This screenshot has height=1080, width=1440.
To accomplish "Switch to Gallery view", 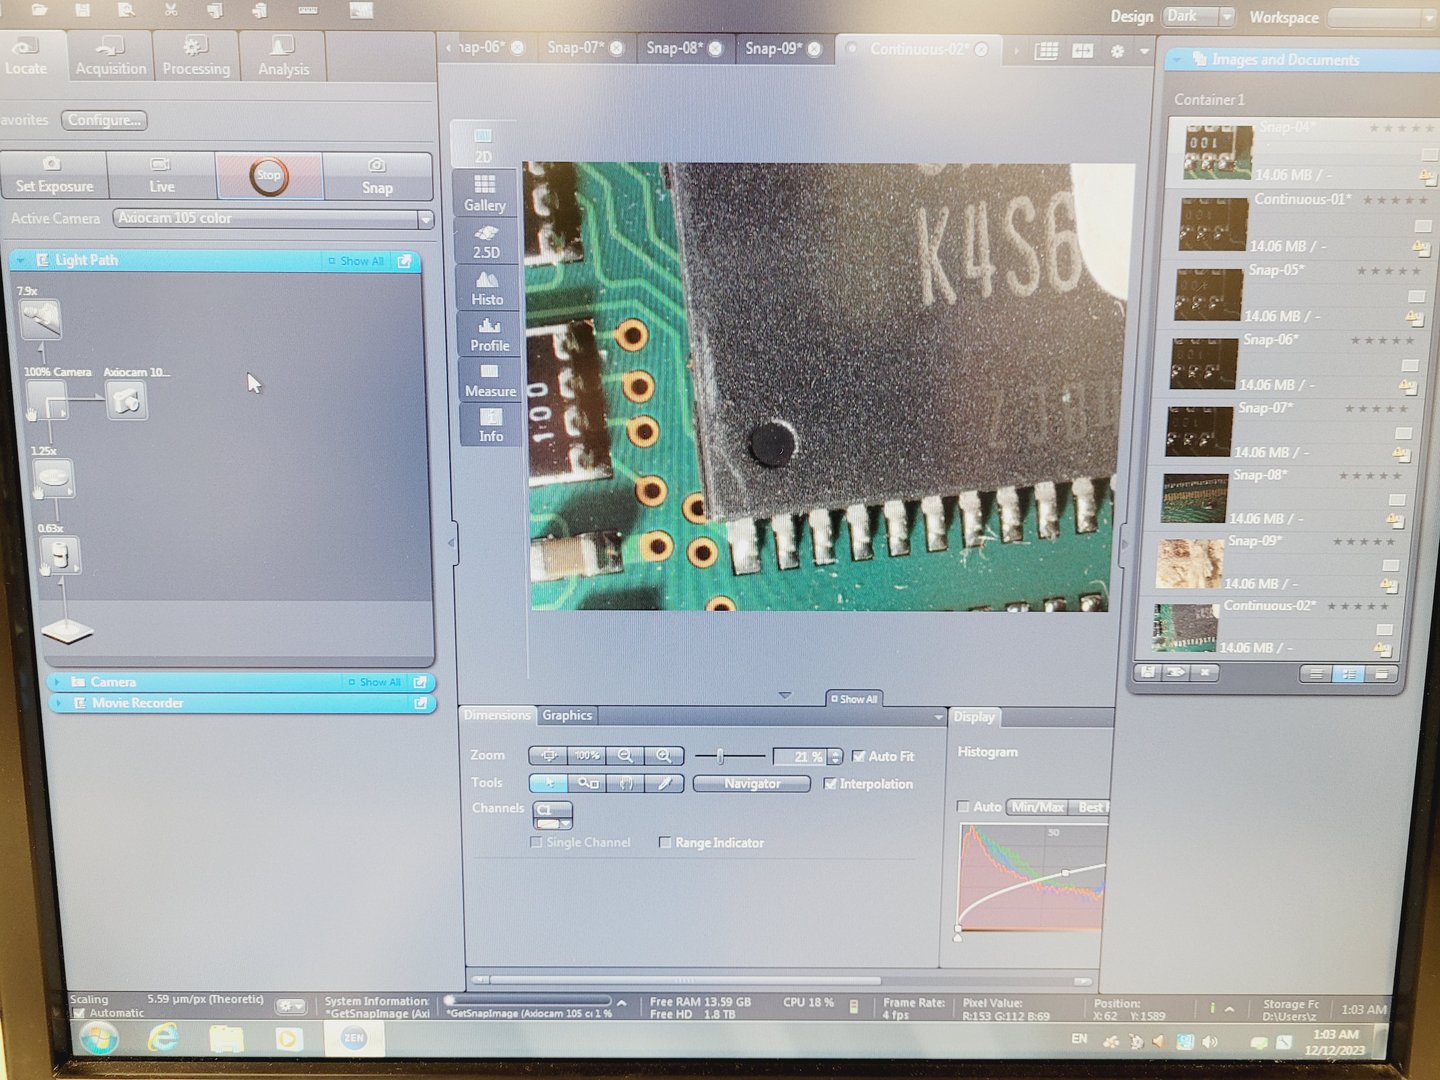I will pos(485,193).
